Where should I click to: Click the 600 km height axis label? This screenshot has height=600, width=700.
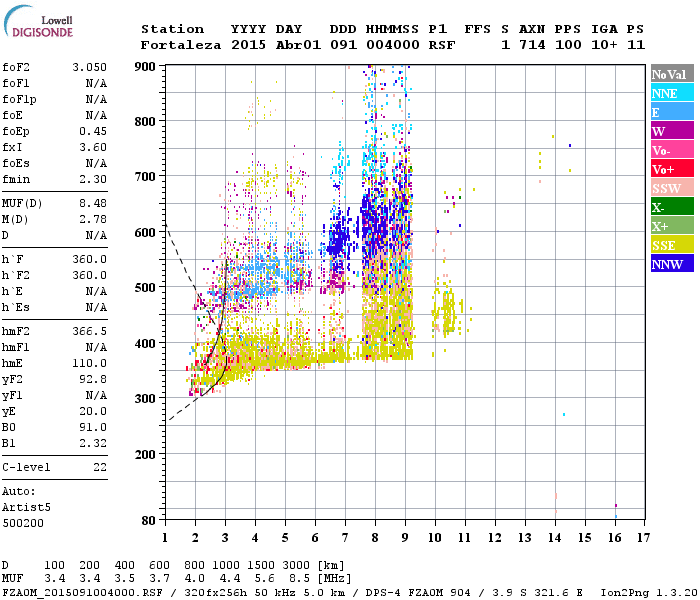[145, 233]
